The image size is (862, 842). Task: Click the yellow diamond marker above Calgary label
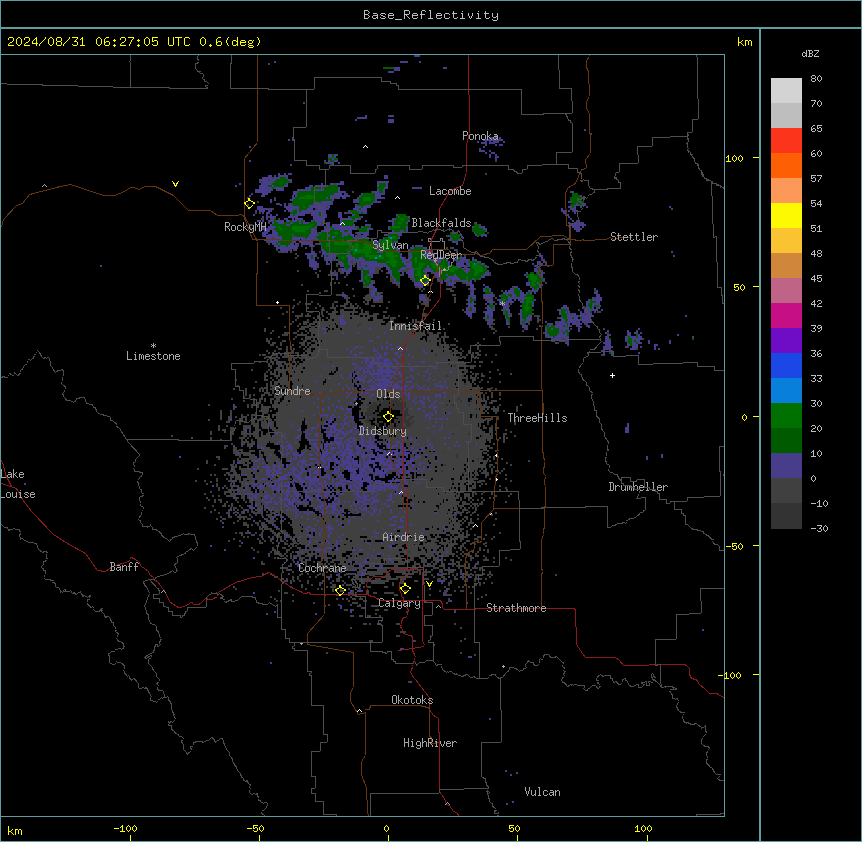point(405,589)
